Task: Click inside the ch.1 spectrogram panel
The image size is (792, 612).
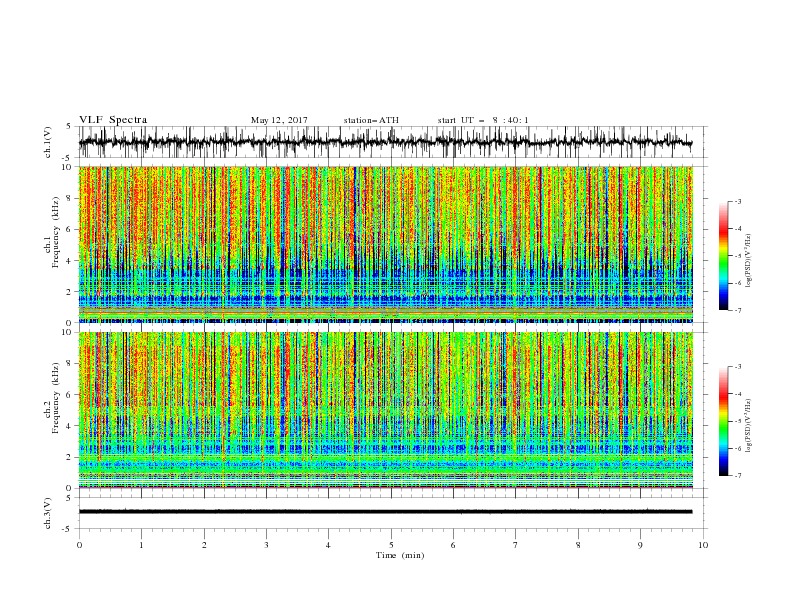Action: tap(386, 244)
